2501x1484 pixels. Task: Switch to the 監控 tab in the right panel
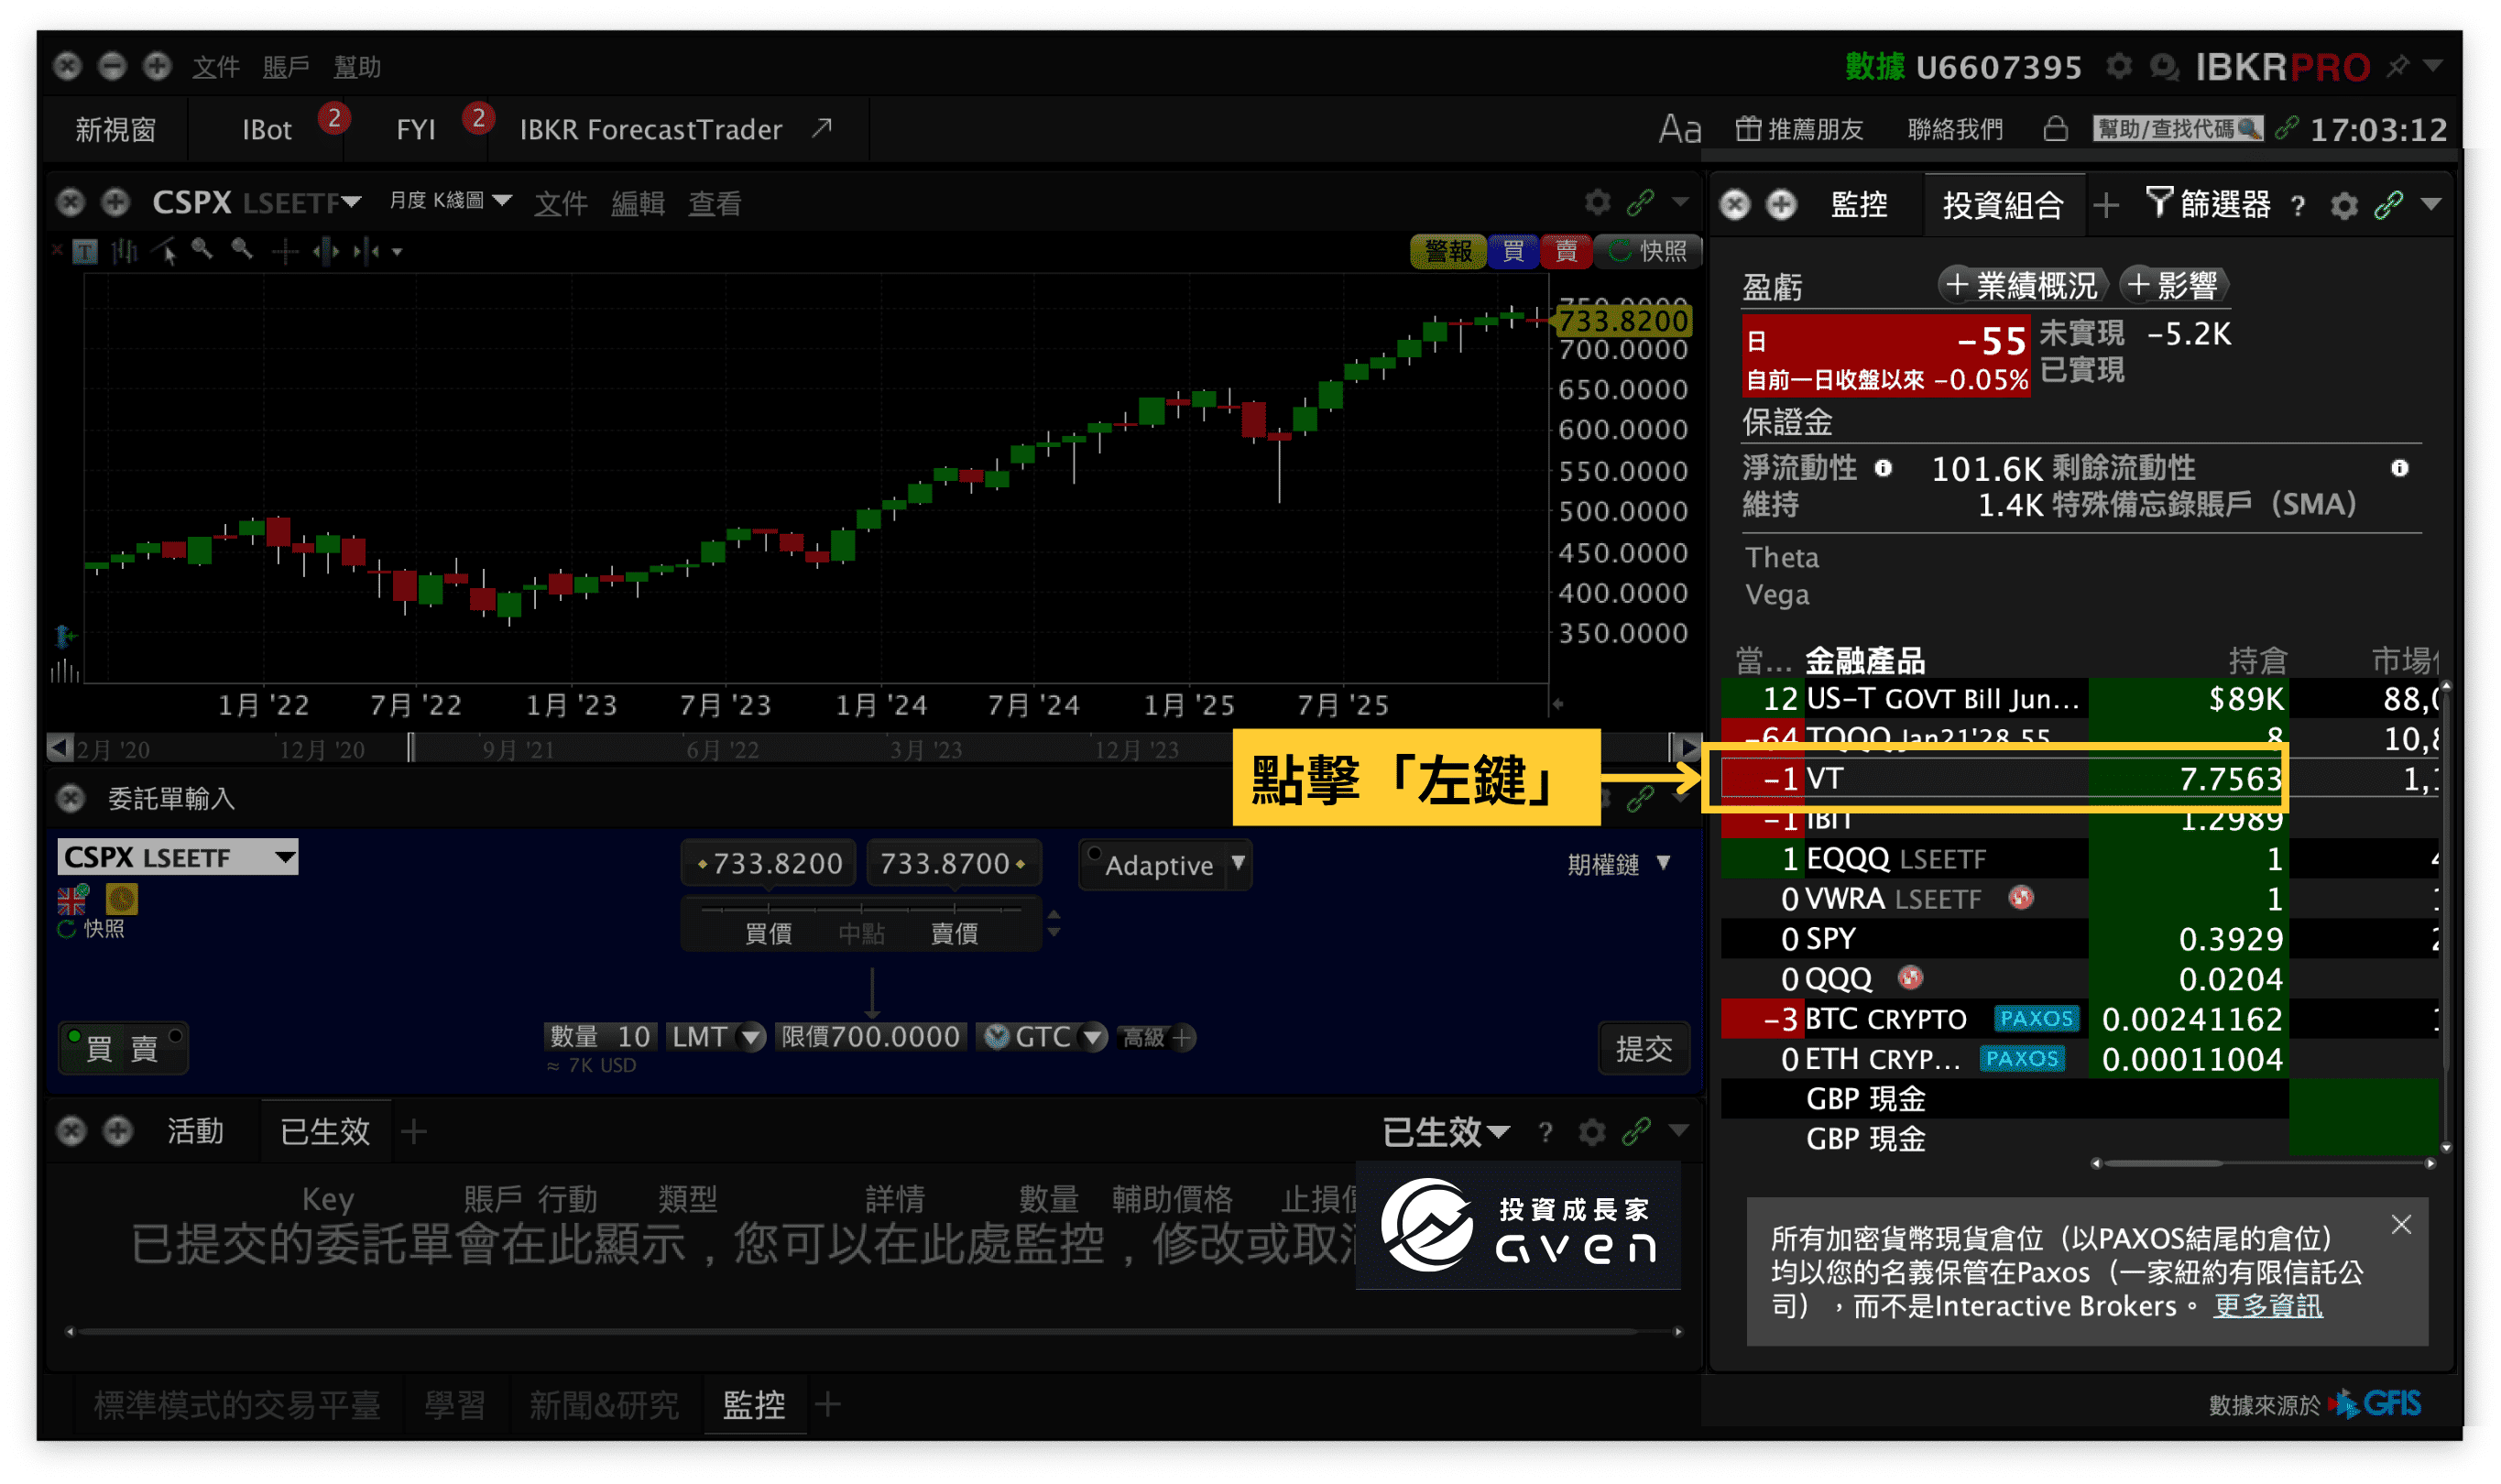(x=1859, y=205)
